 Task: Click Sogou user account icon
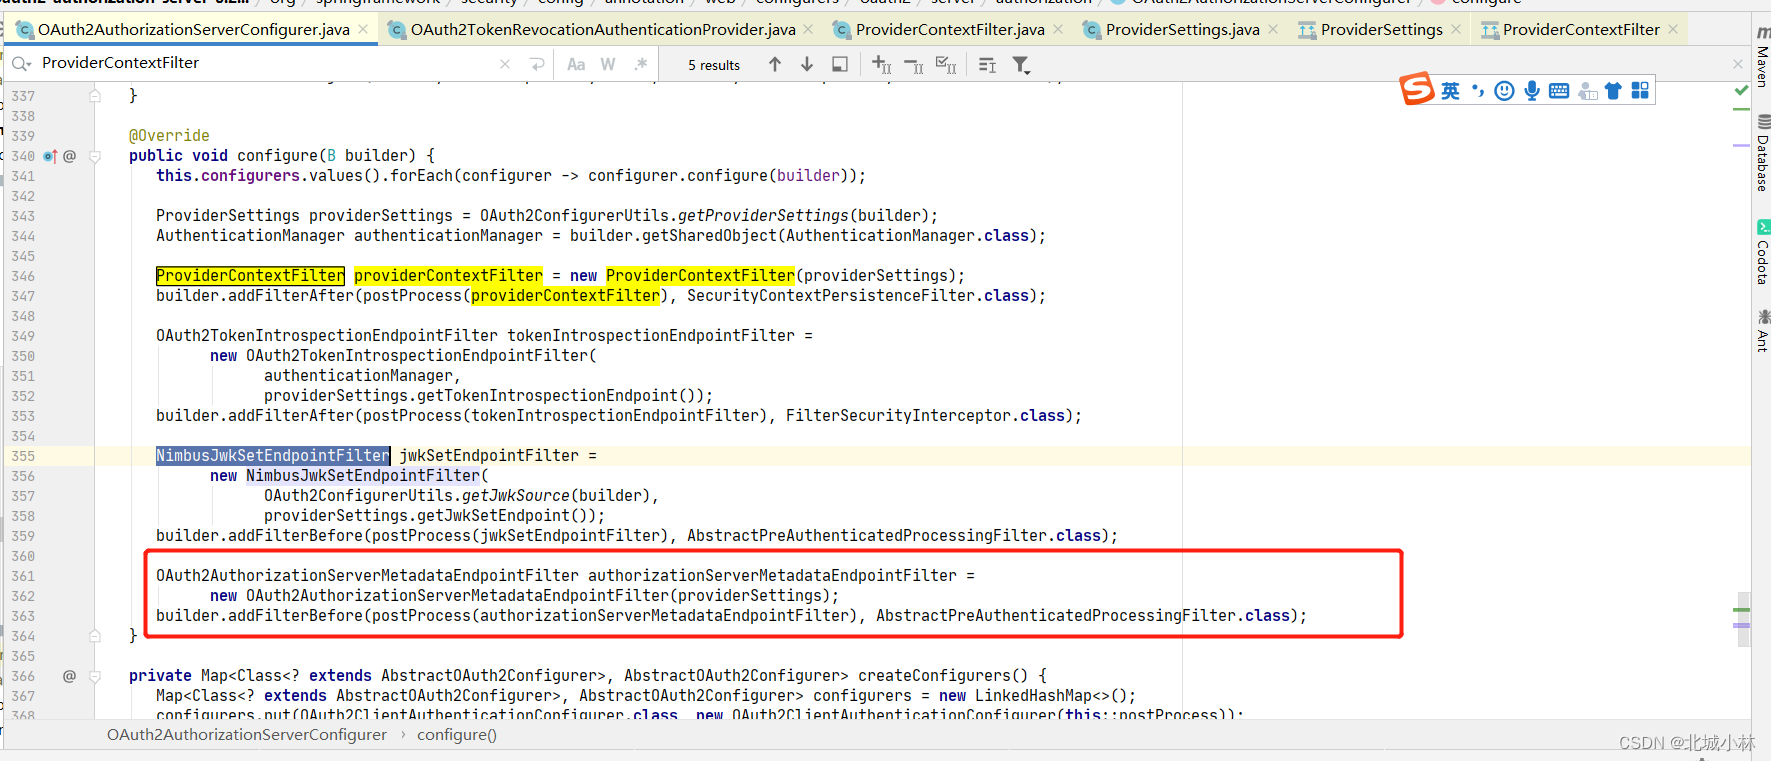pos(1587,91)
